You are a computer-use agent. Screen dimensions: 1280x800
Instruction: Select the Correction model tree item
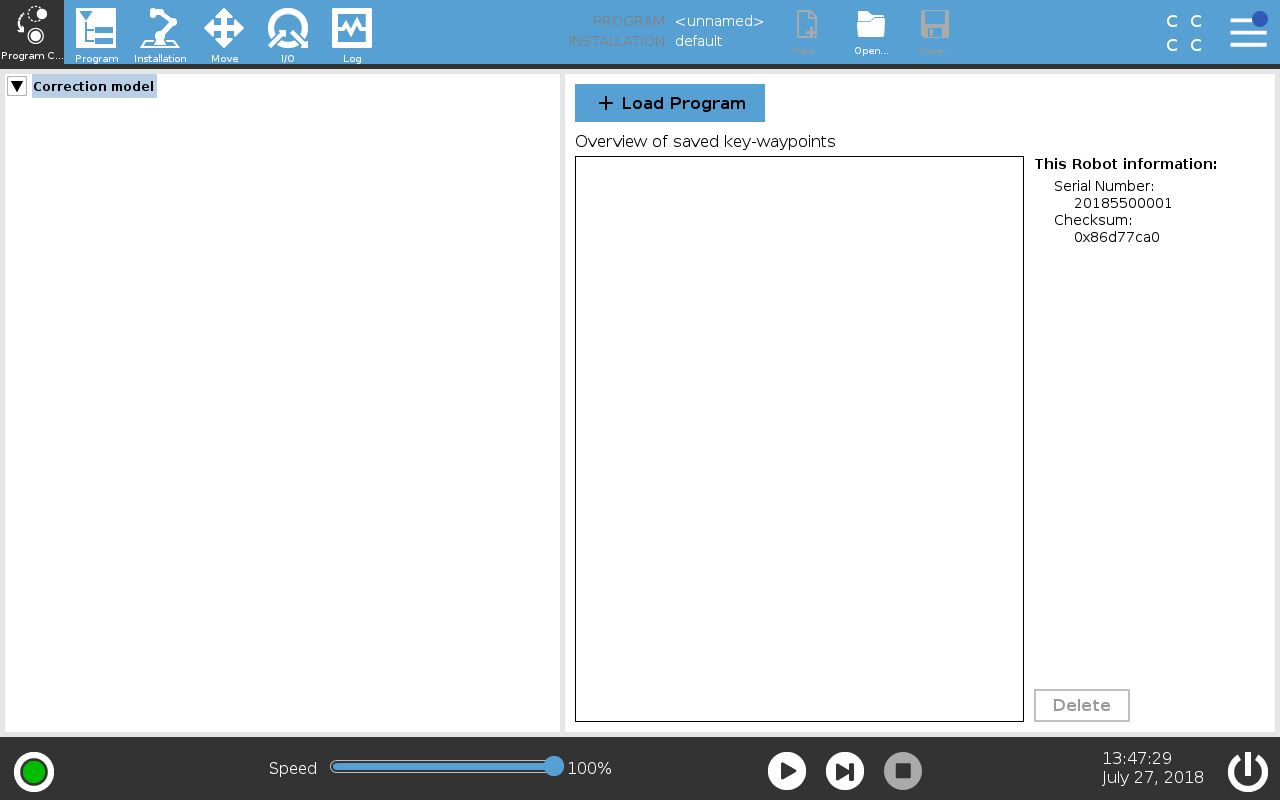click(x=94, y=86)
